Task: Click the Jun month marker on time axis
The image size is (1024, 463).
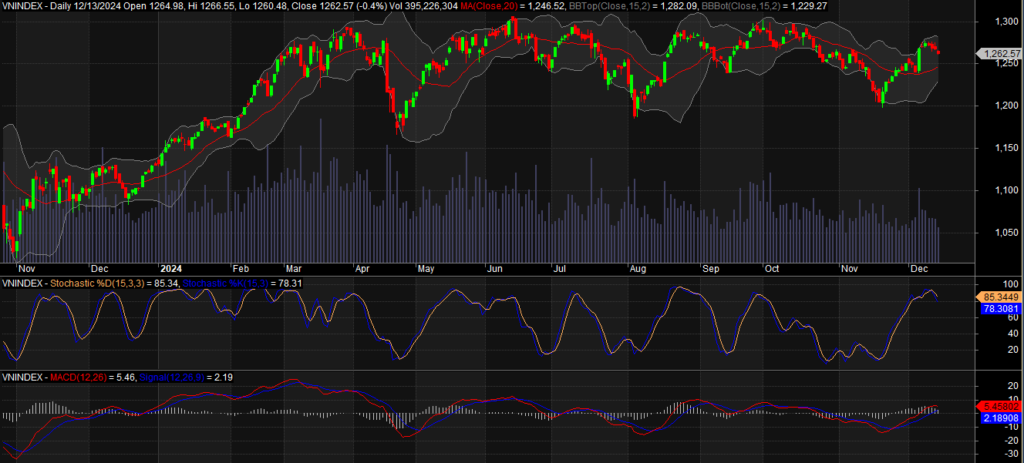Action: [x=494, y=269]
